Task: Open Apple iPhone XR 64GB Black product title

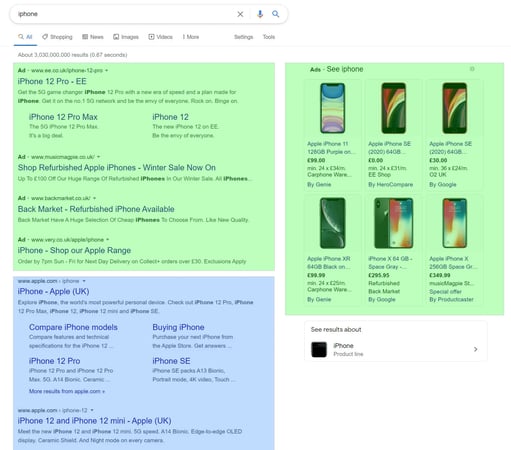Action: tap(329, 263)
